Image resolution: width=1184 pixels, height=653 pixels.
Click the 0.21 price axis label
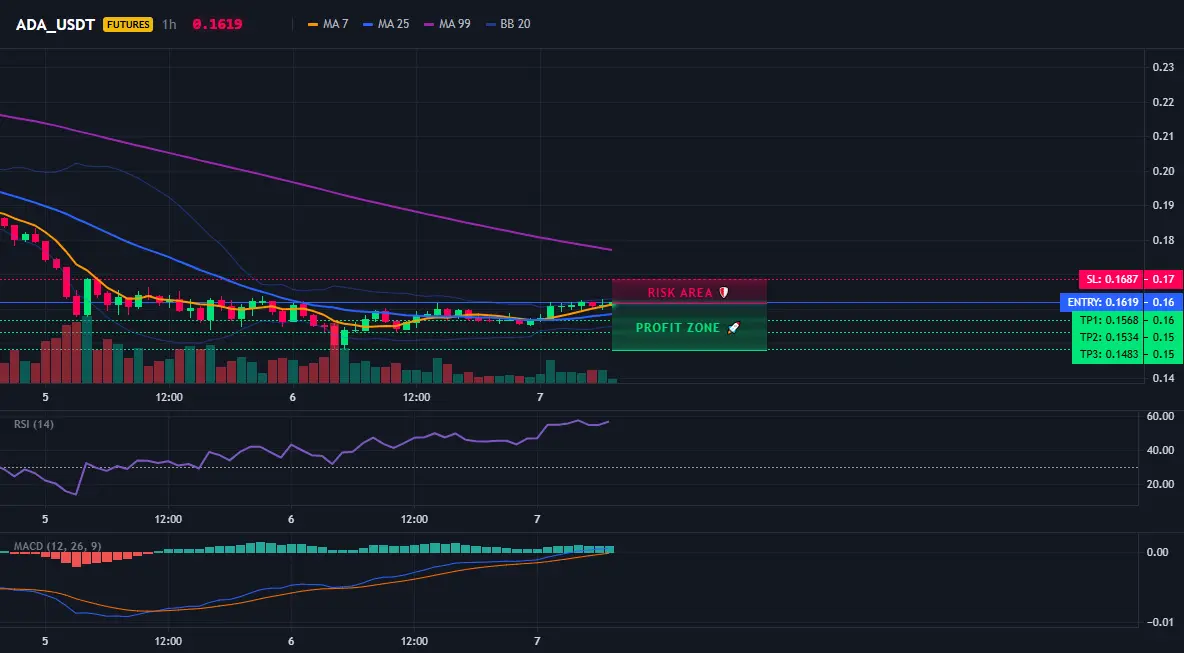click(1163, 136)
